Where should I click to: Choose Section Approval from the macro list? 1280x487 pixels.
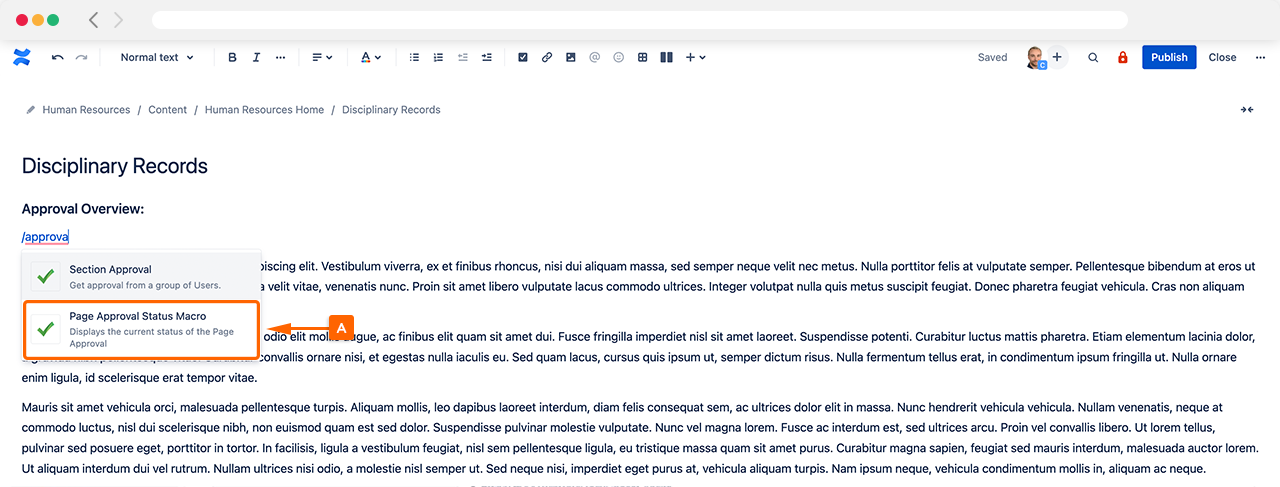click(142, 276)
